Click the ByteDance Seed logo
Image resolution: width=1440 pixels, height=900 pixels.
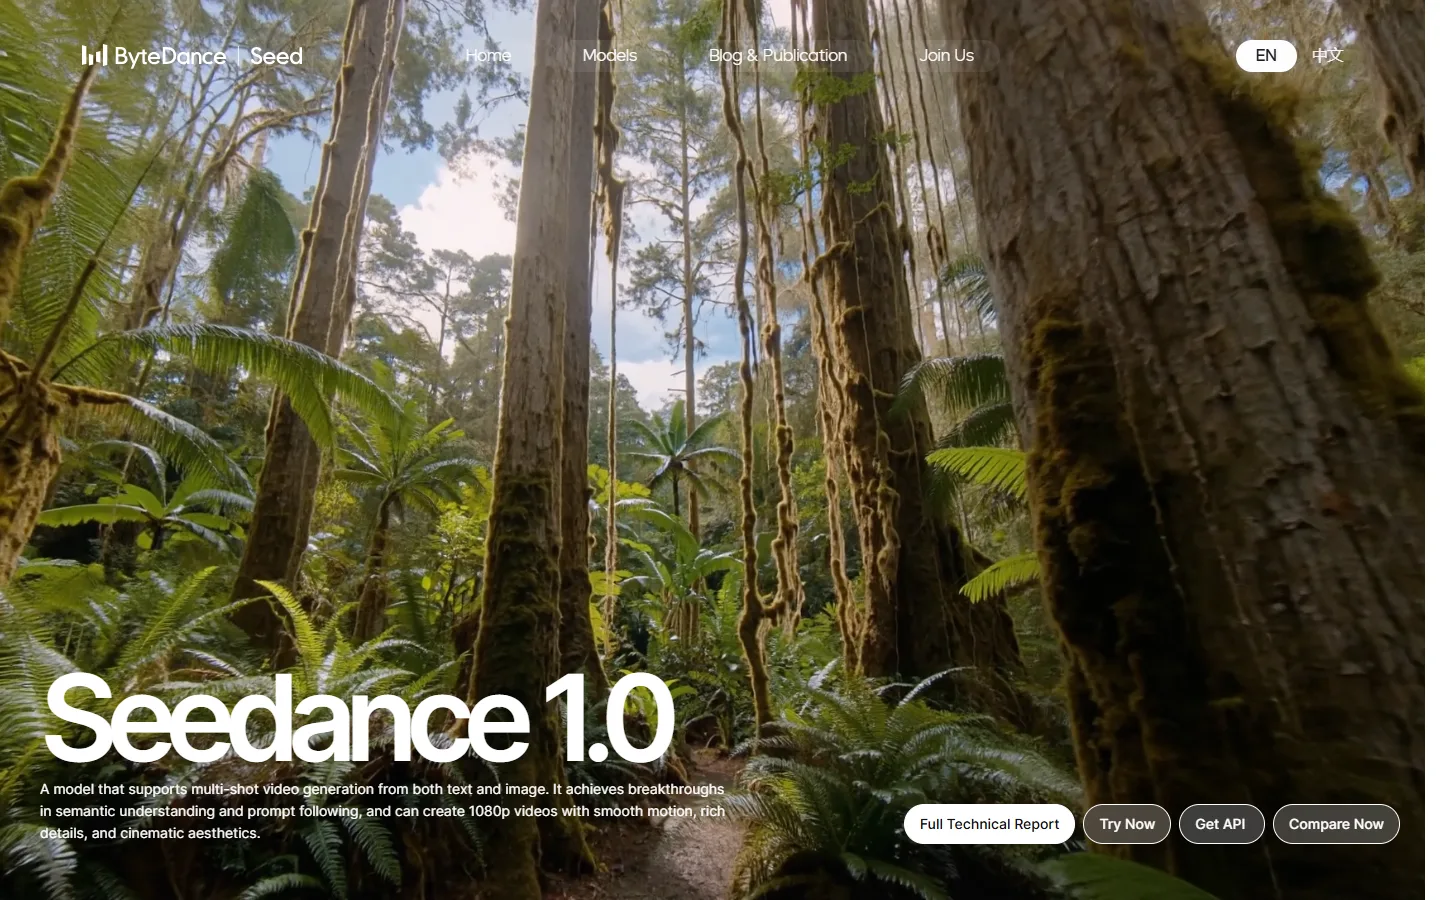pos(192,56)
